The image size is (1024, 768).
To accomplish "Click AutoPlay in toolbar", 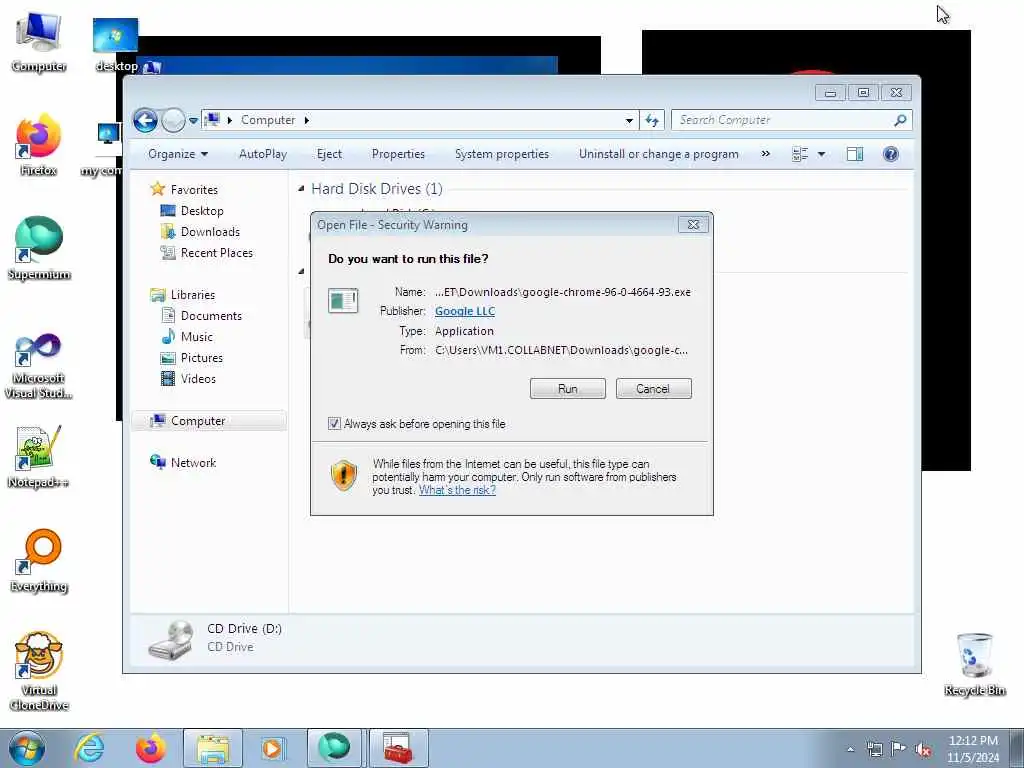I will (263, 154).
